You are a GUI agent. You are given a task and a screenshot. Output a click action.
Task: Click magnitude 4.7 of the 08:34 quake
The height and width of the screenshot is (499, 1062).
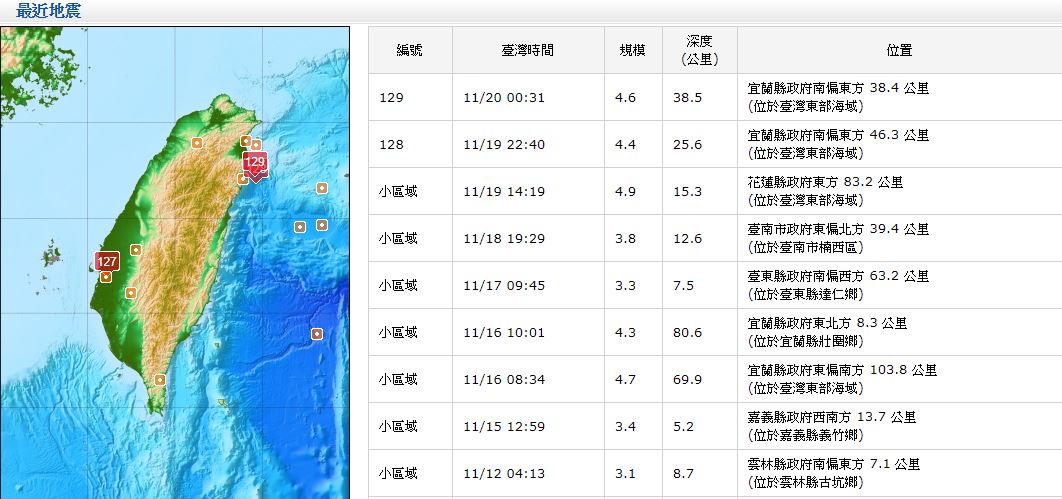(x=625, y=380)
